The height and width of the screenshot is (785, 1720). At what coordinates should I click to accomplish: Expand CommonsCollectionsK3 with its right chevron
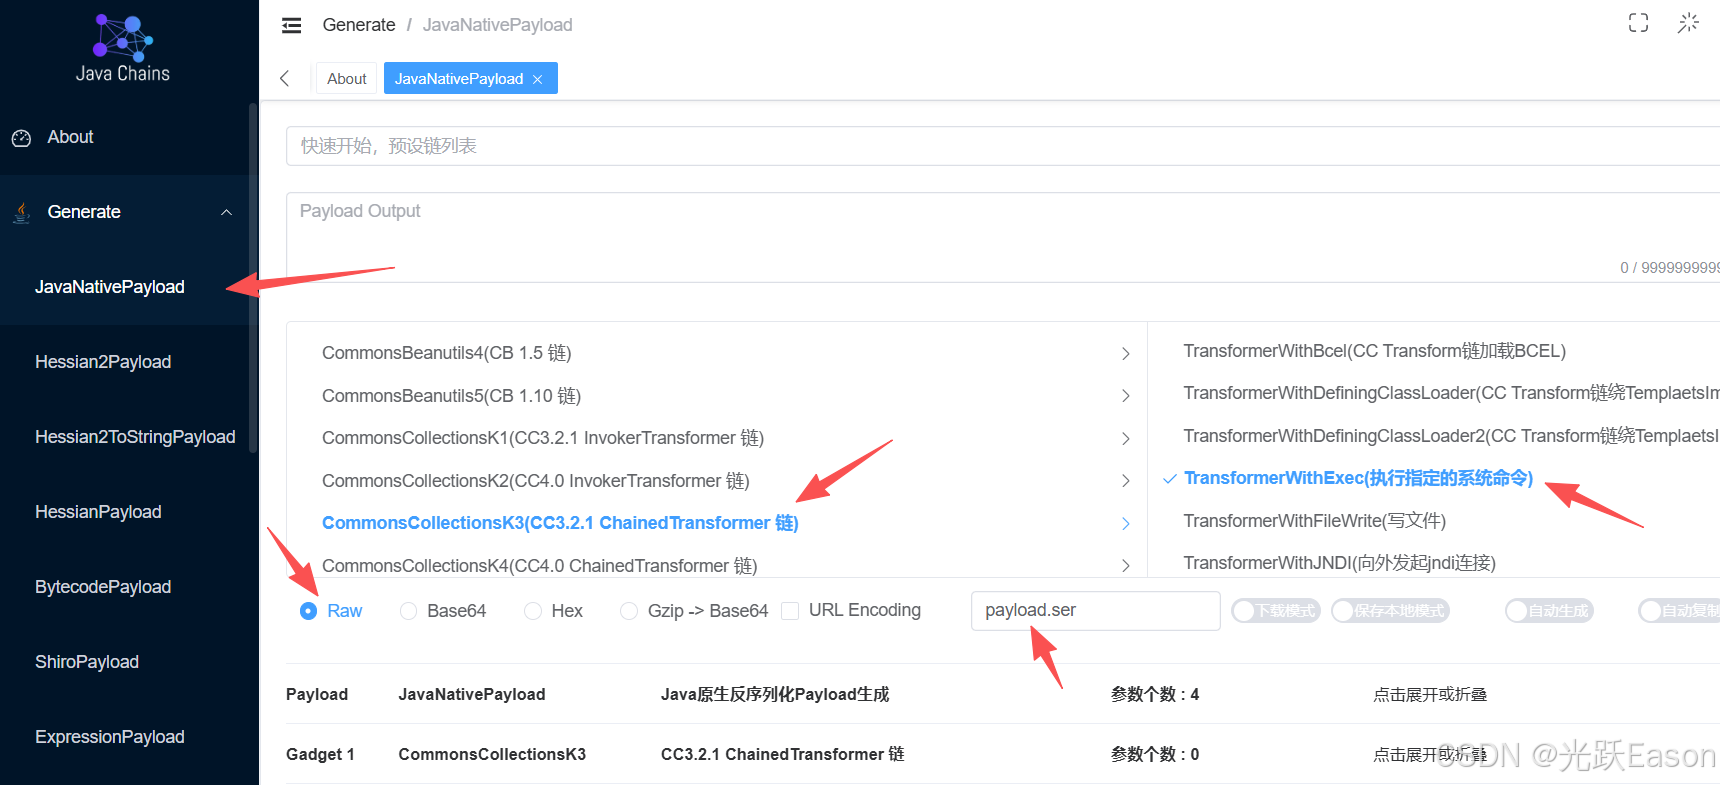point(1125,524)
